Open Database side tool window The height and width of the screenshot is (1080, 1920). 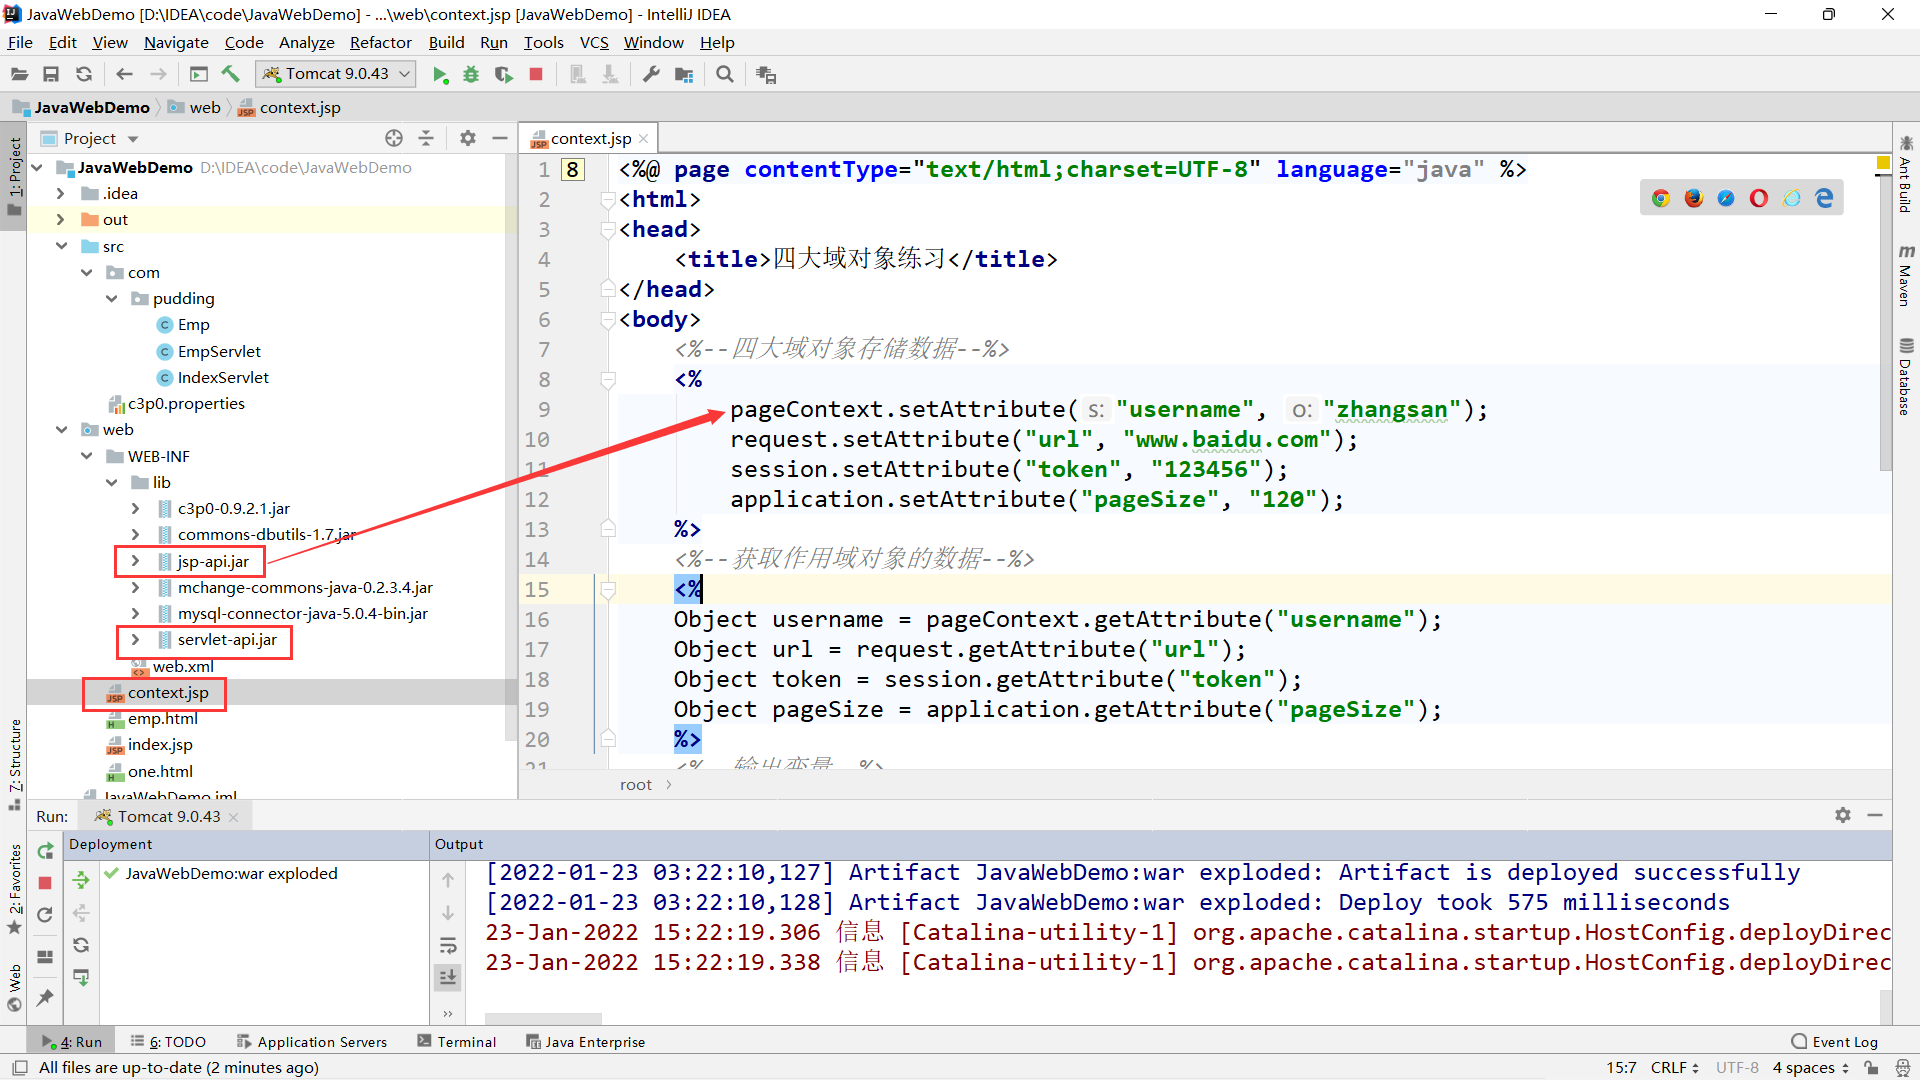[1906, 376]
